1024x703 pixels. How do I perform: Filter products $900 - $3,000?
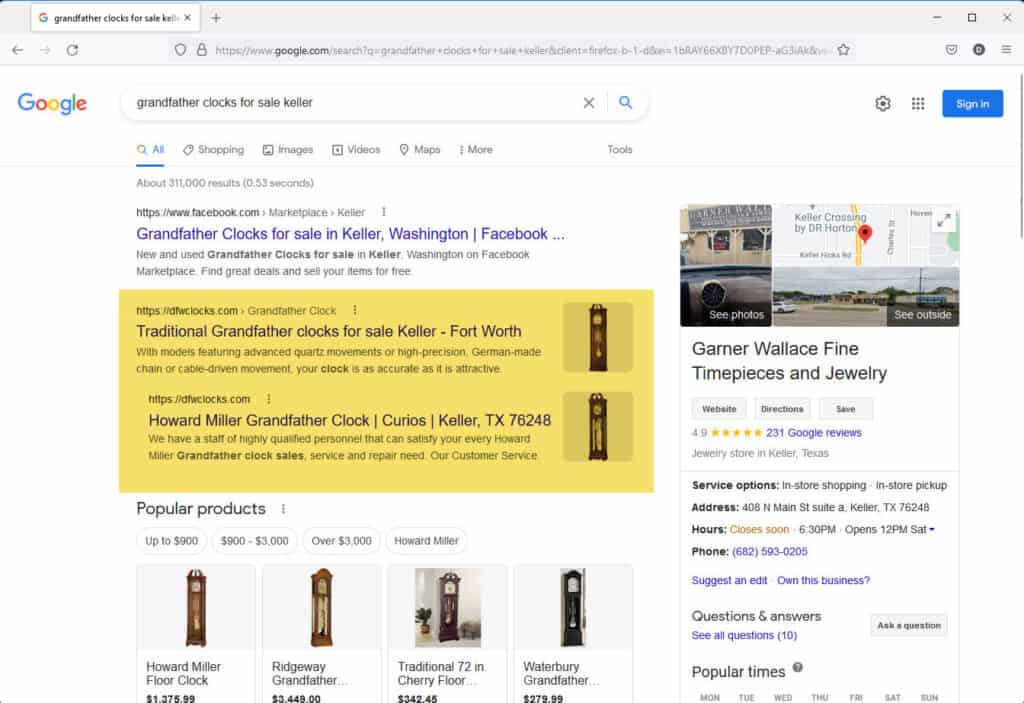[255, 541]
